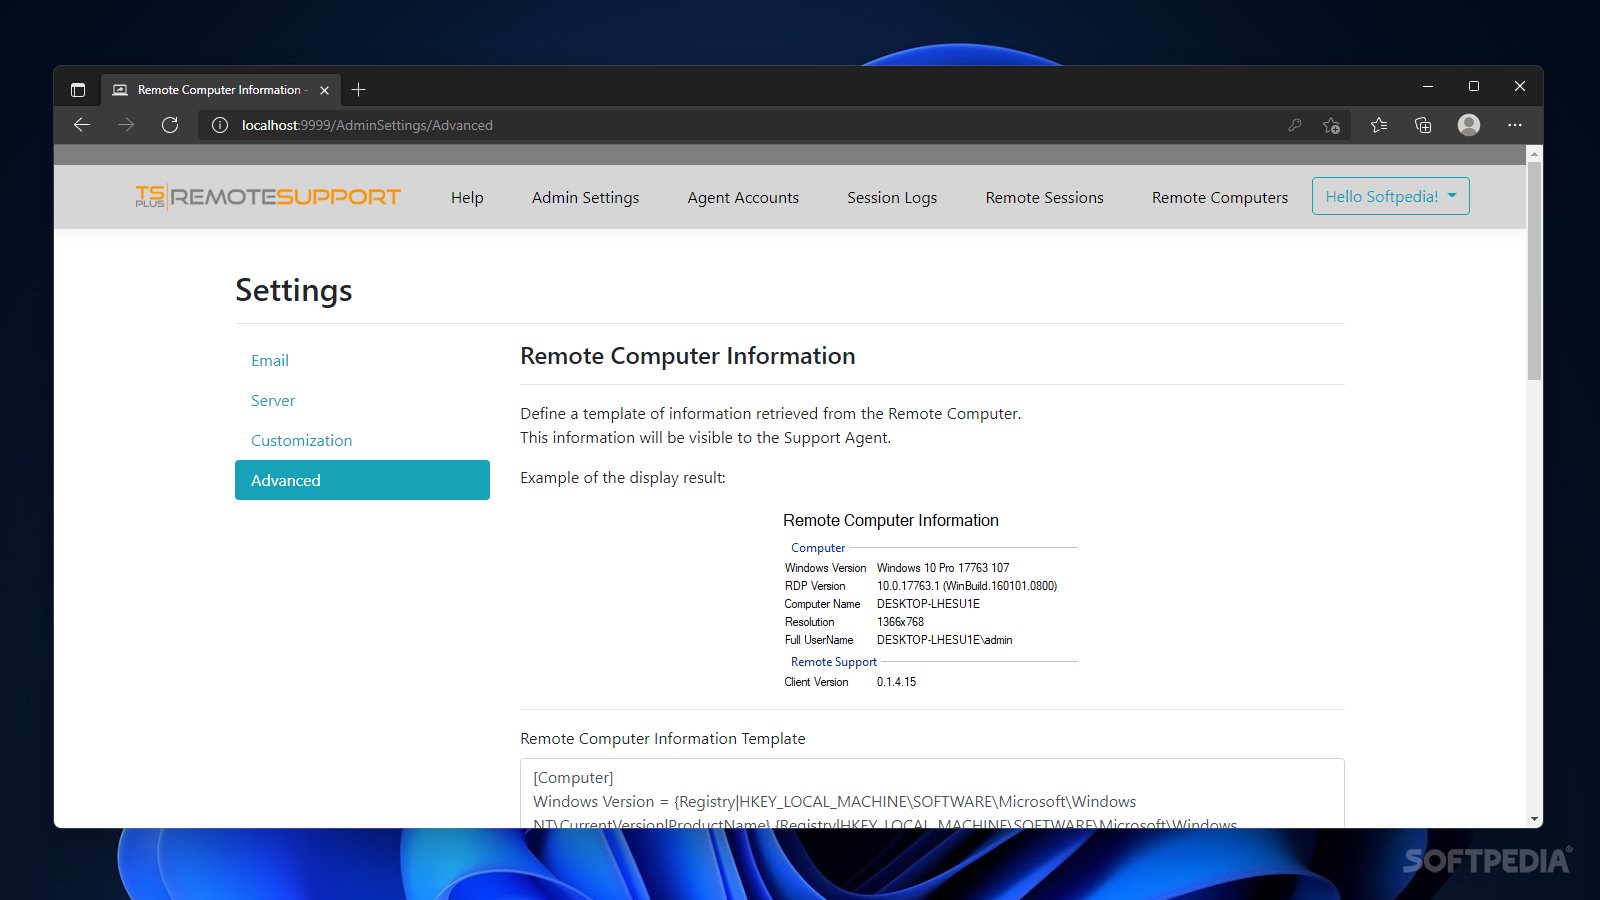Select the Remote Computer Information browser tab
This screenshot has height=900, width=1600.
coord(220,90)
